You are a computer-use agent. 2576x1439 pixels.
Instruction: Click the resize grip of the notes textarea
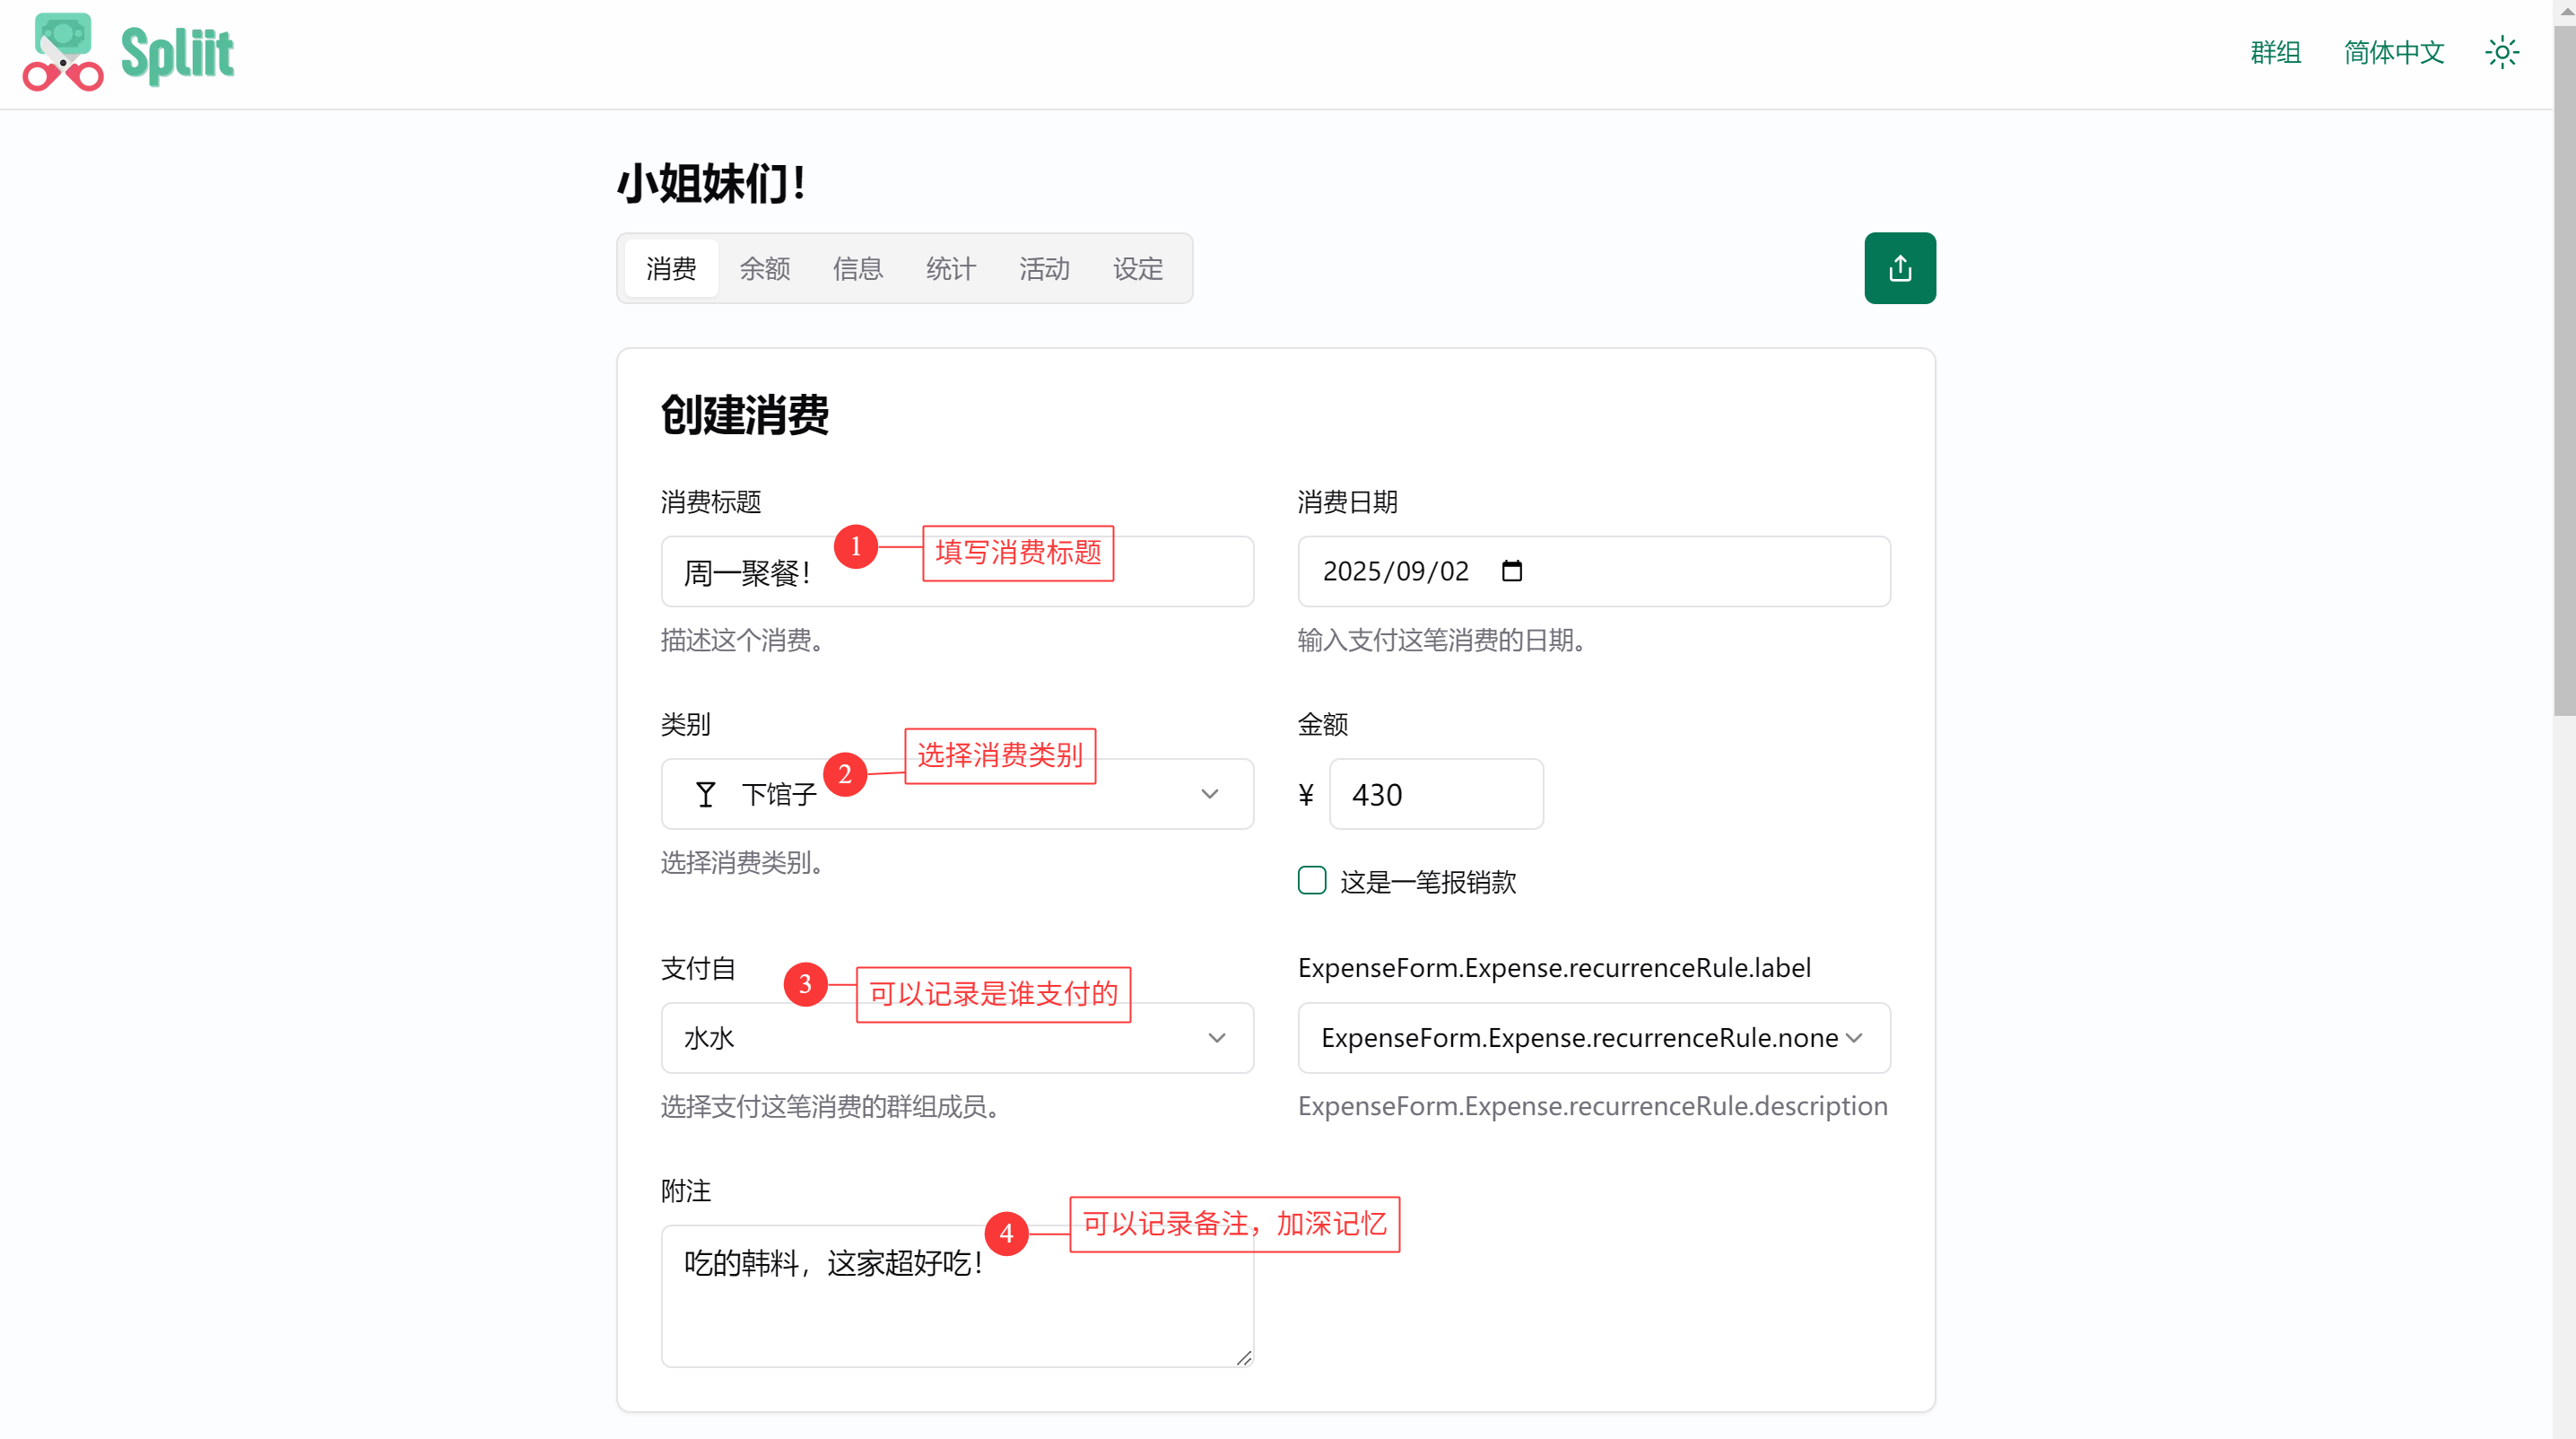(x=1243, y=1357)
